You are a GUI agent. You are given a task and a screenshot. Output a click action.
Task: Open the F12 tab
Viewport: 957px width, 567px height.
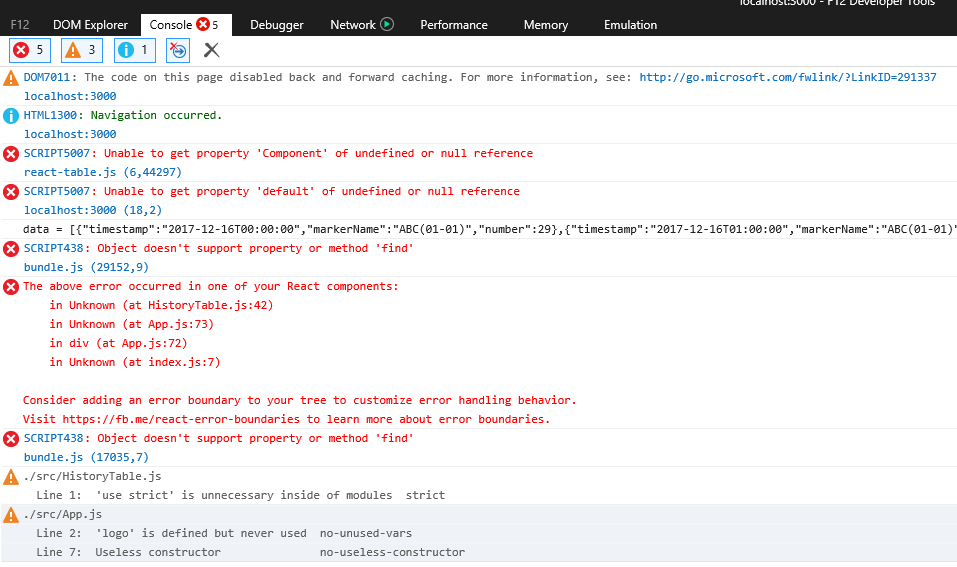(x=20, y=25)
